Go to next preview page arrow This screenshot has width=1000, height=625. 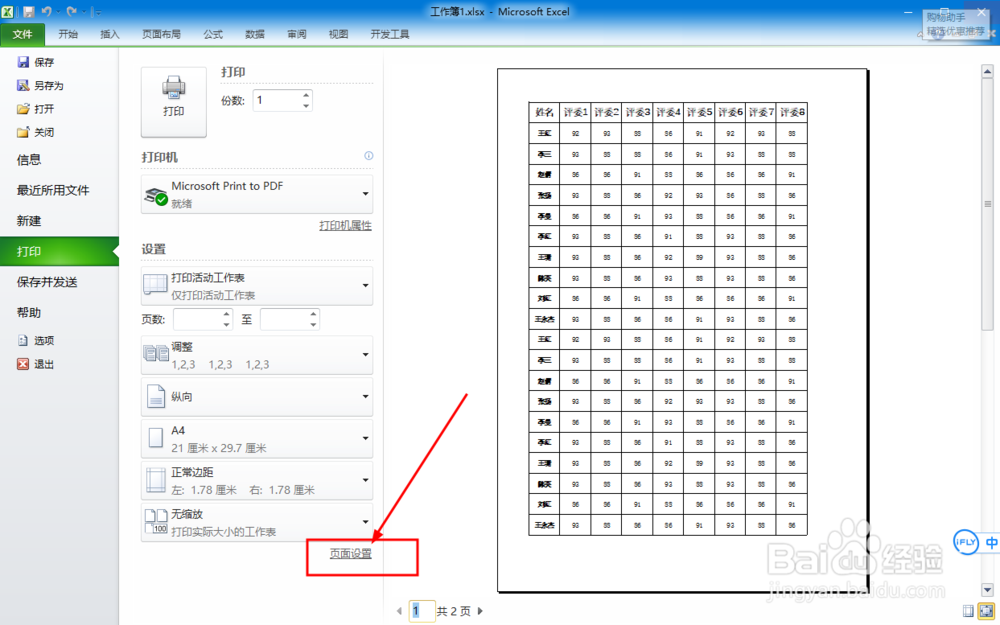(480, 611)
